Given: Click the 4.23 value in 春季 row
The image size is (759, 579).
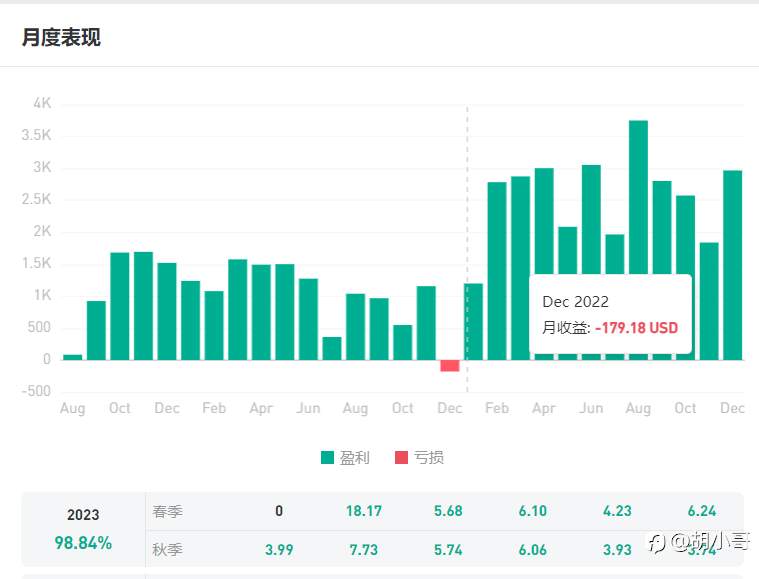Looking at the screenshot, I should tap(617, 511).
